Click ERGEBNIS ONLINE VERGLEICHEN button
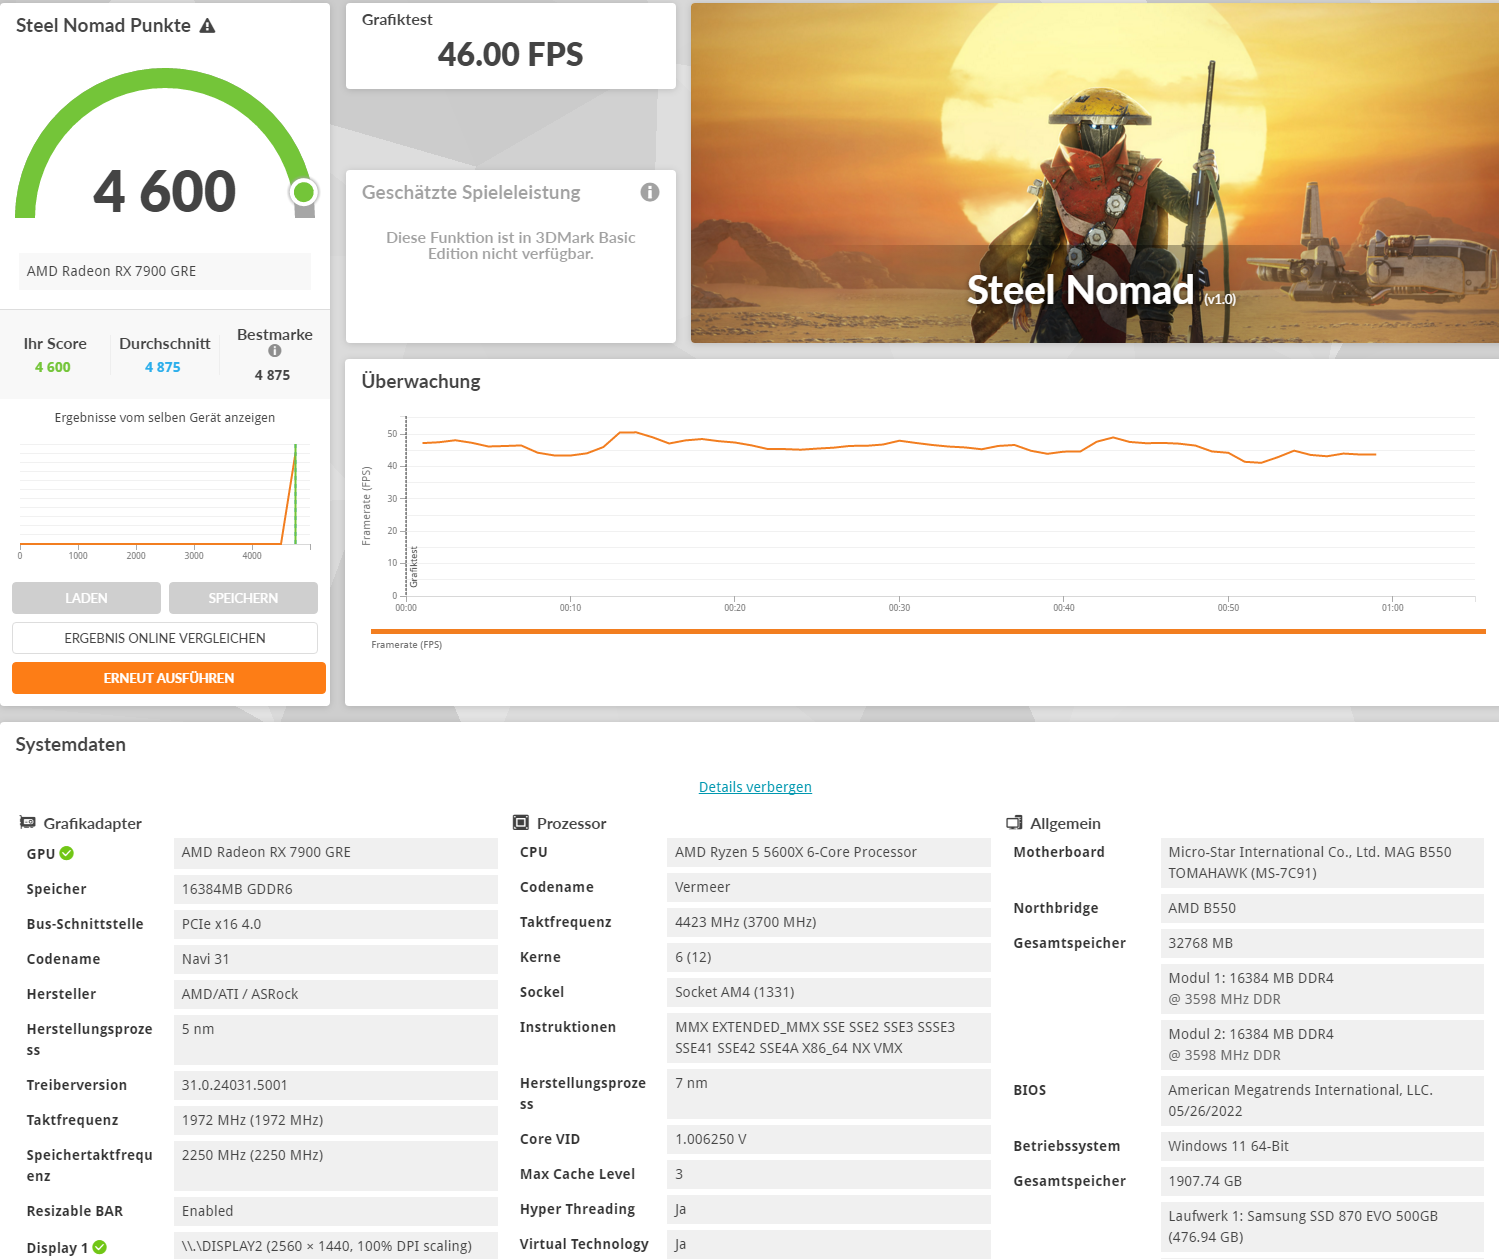Viewport: 1499px width, 1259px height. click(165, 638)
